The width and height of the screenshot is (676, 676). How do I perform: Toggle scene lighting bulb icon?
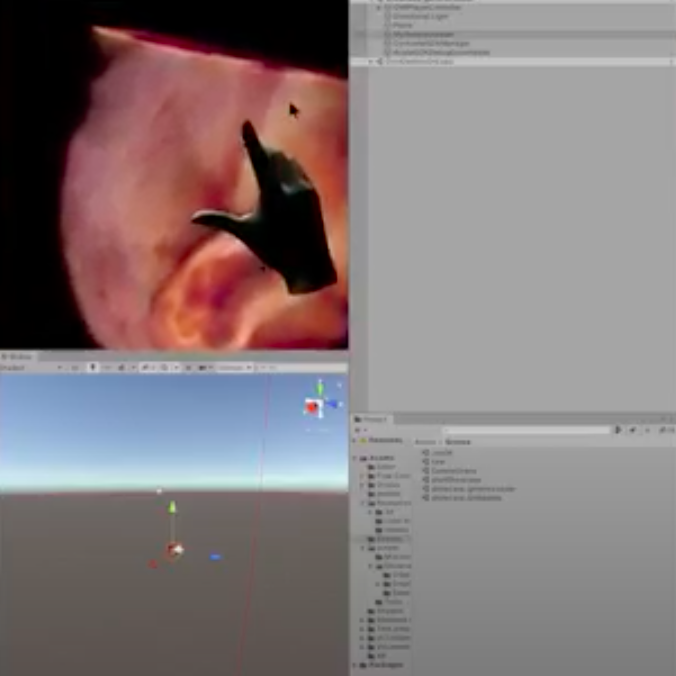(92, 367)
